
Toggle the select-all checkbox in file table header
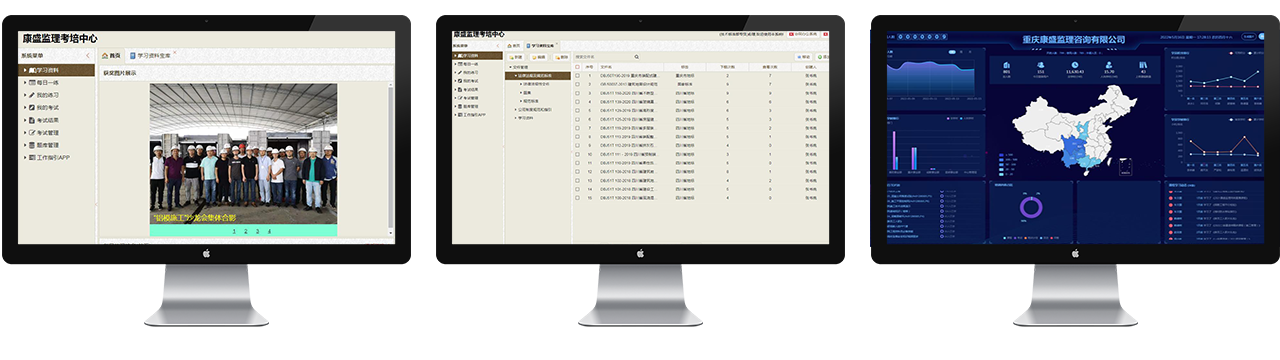pos(578,67)
